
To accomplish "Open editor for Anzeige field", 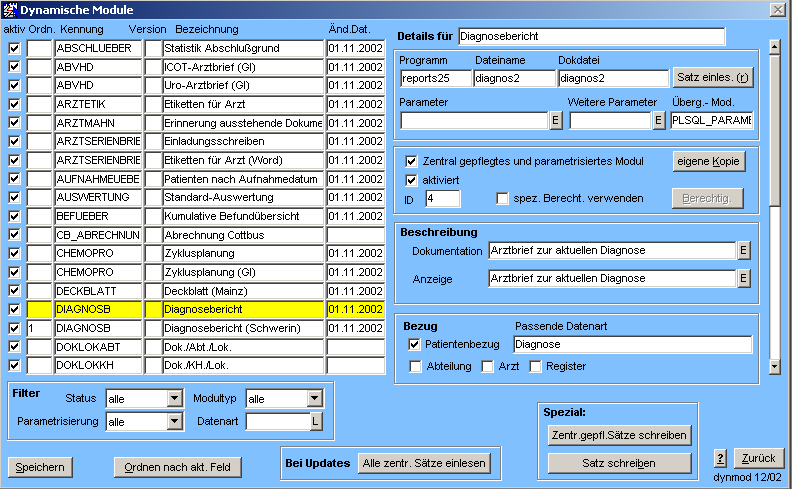I will [x=743, y=279].
